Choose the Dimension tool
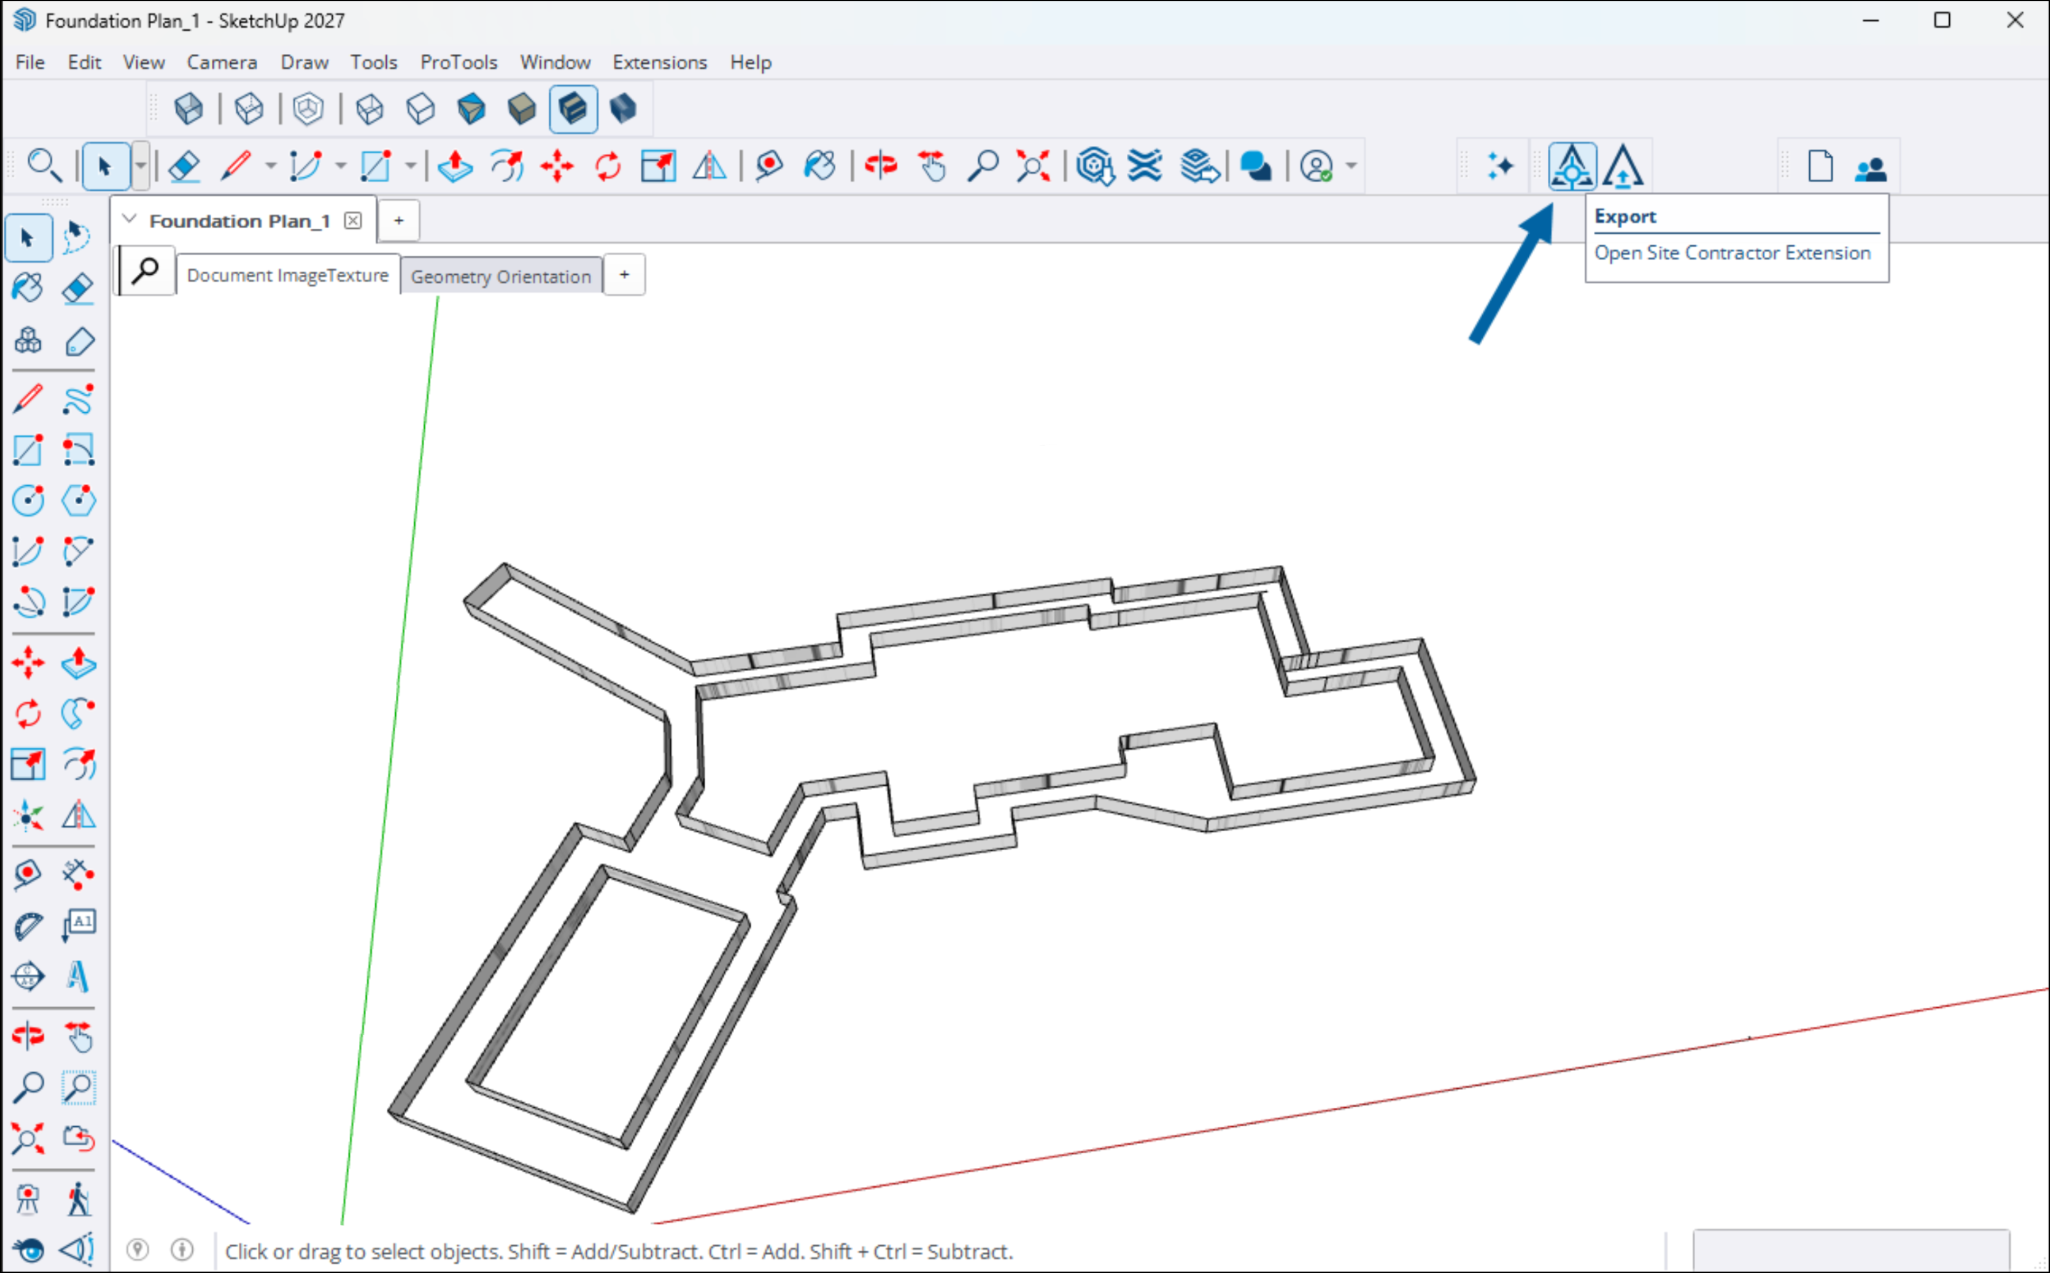Screen dimensions: 2050x1273 (77, 874)
